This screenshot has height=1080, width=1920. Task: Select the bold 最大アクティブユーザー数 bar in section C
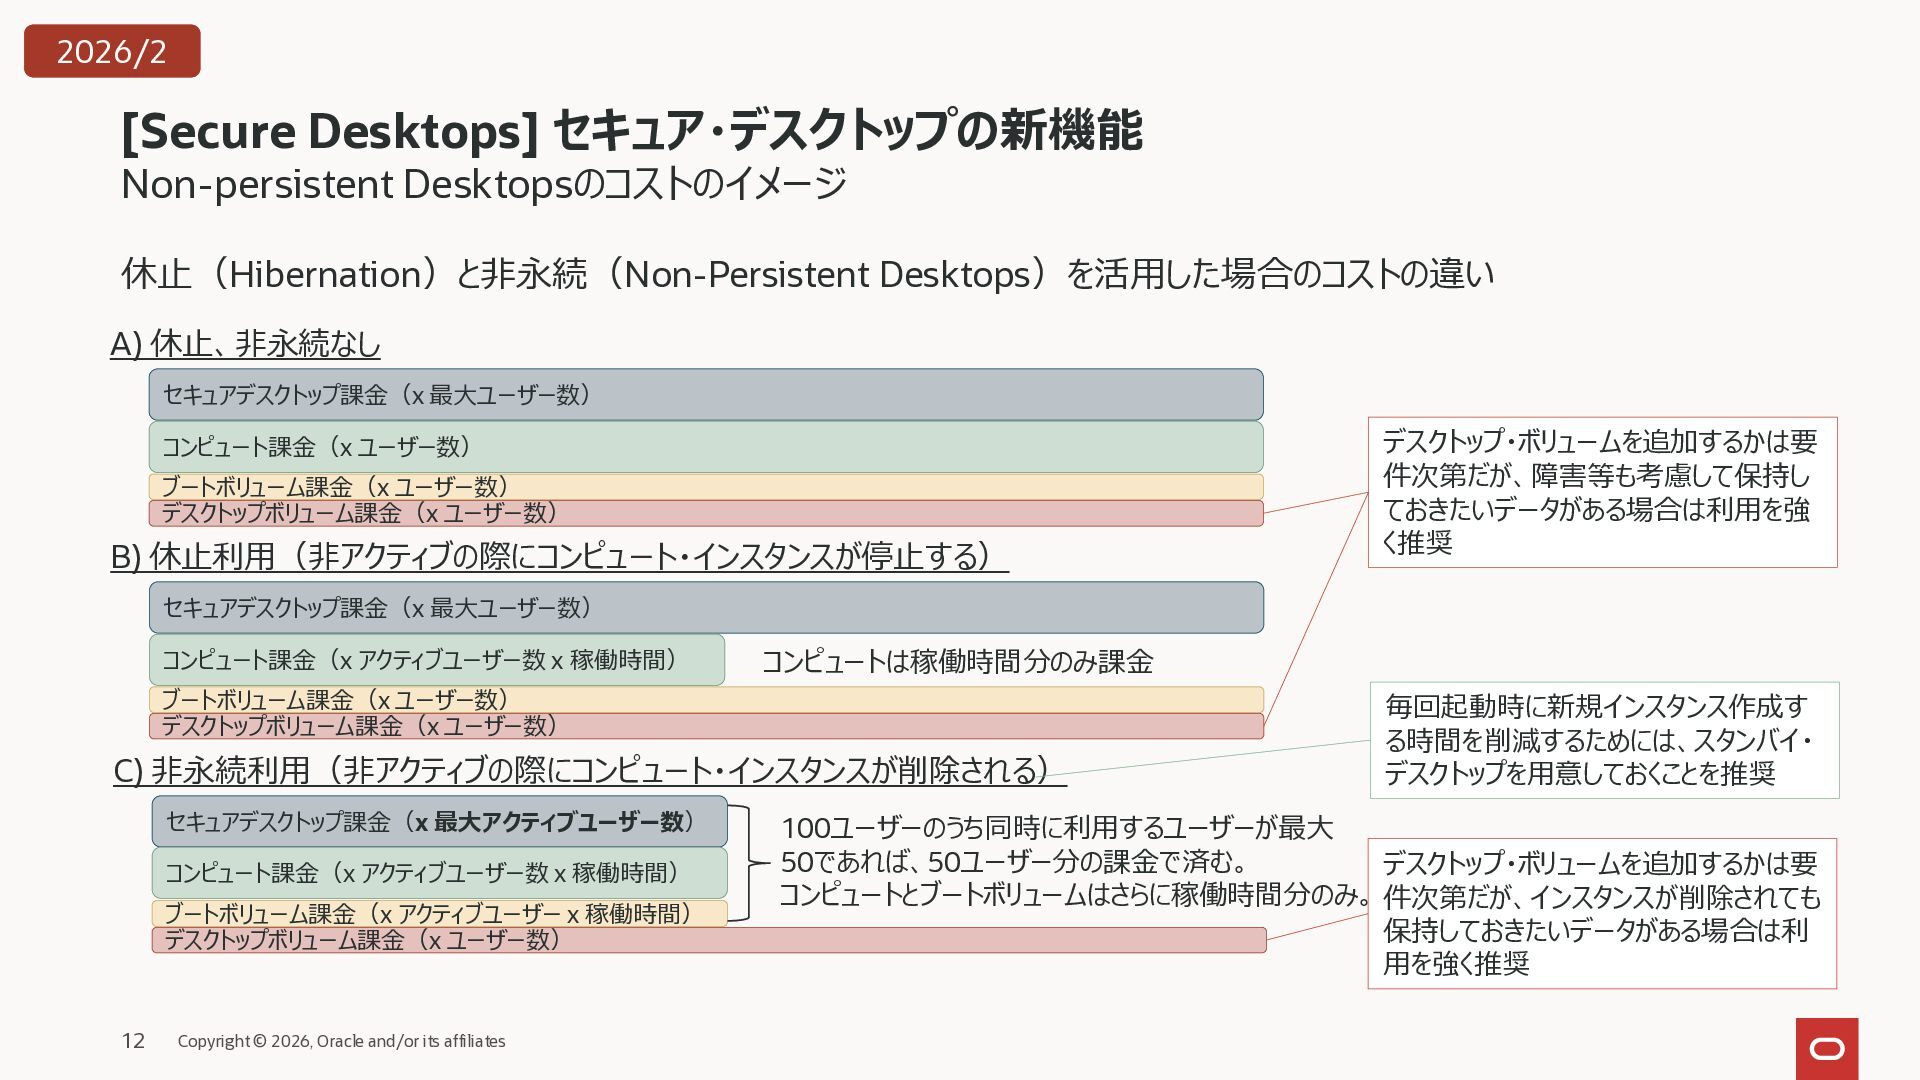click(439, 822)
